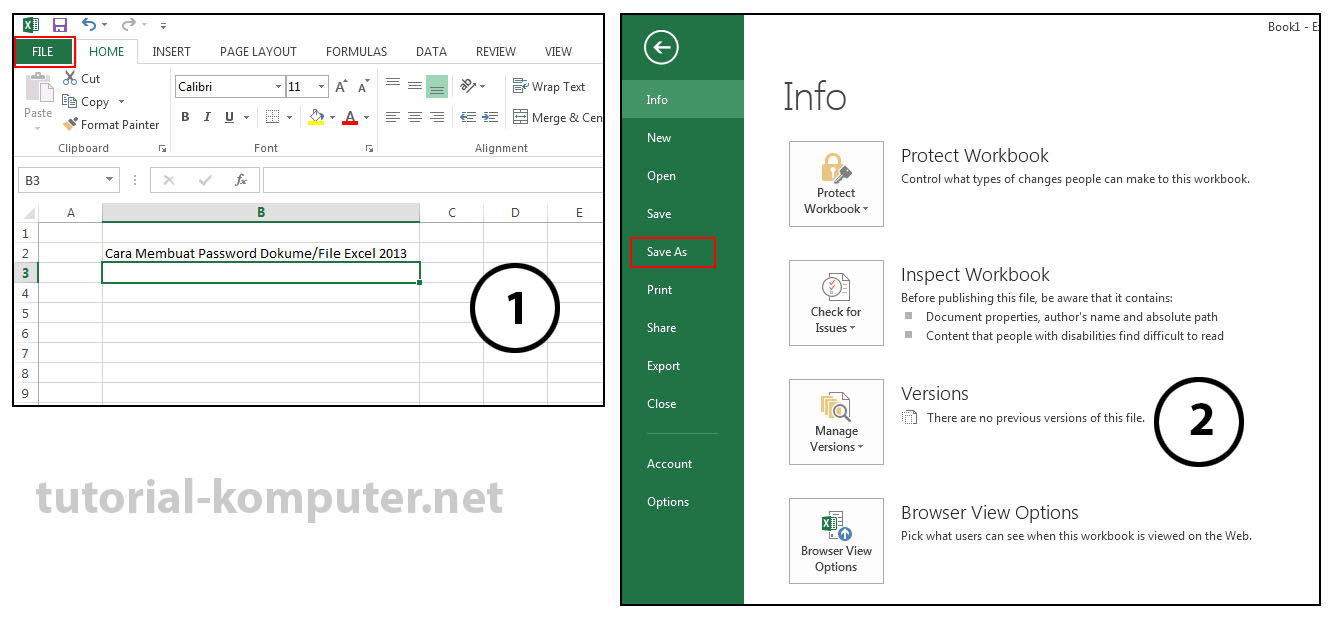
Task: Select cell B2 with the password text
Action: tap(260, 253)
